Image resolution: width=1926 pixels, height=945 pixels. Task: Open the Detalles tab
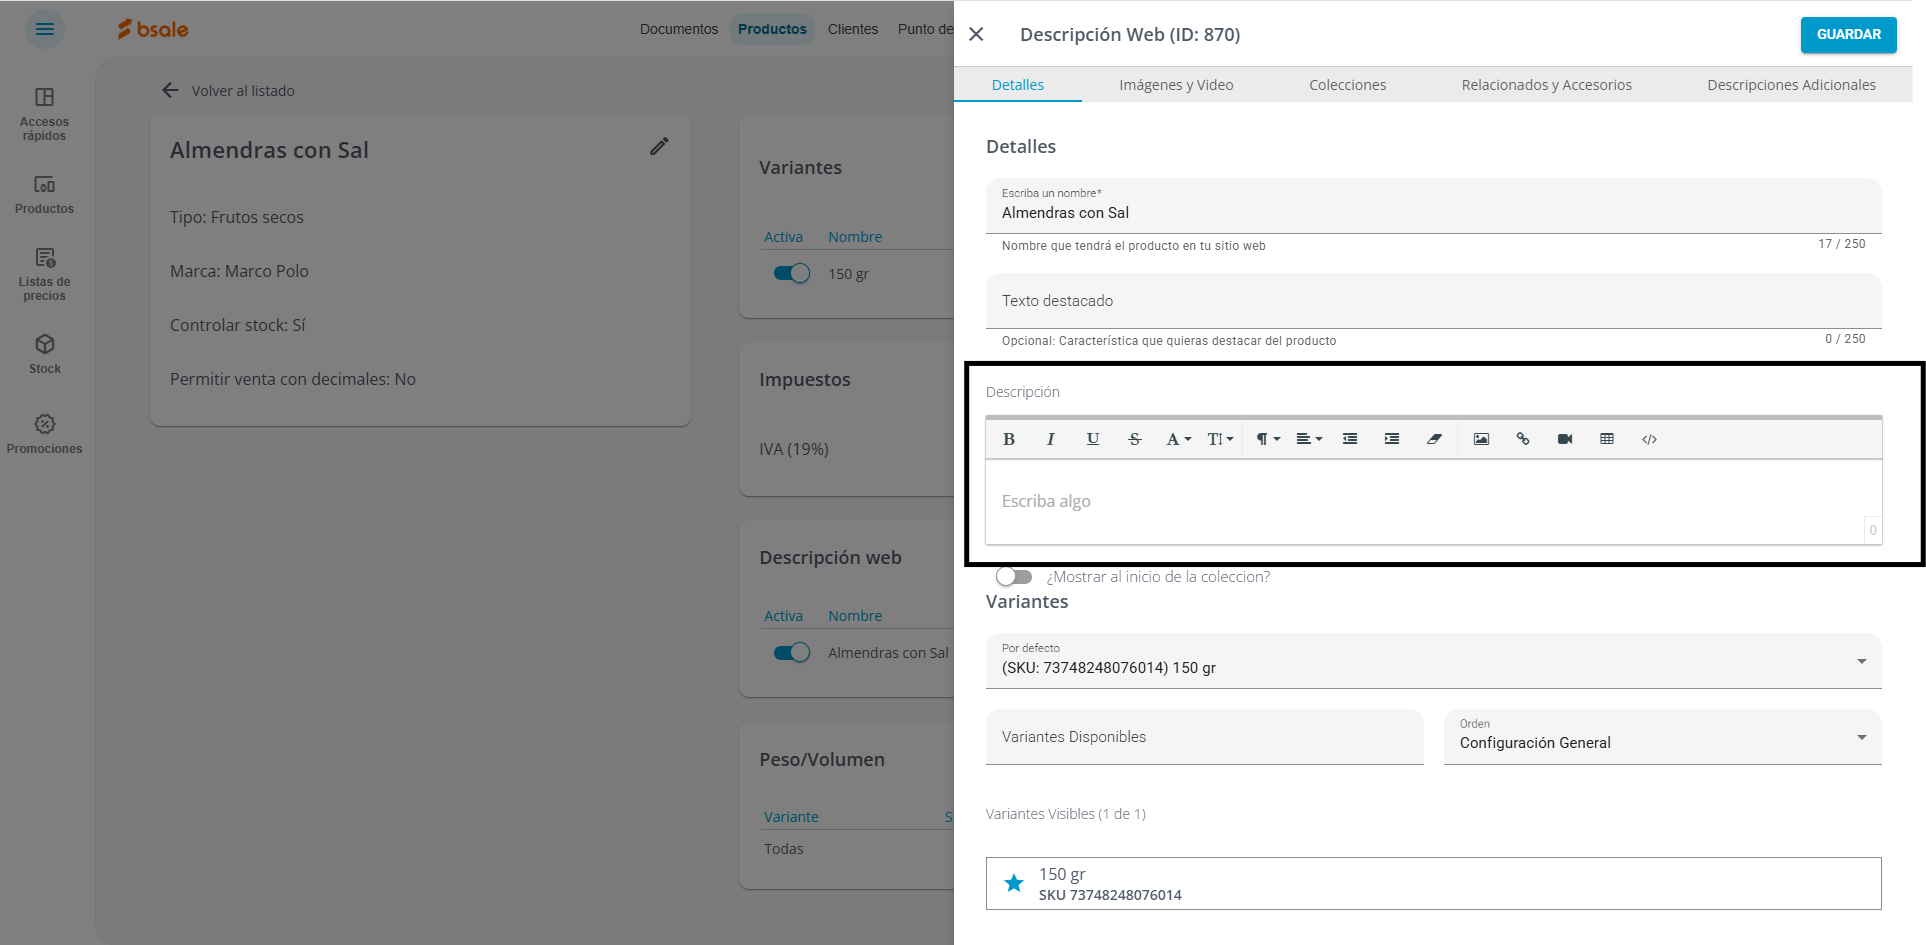(x=1017, y=85)
